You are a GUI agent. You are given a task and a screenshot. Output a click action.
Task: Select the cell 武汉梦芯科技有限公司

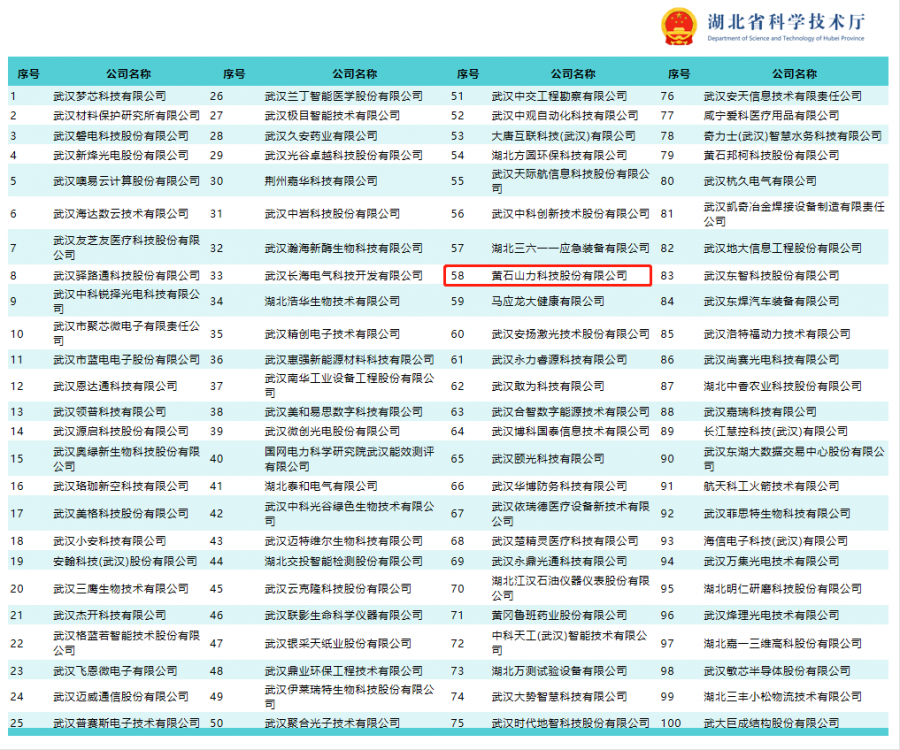point(110,96)
